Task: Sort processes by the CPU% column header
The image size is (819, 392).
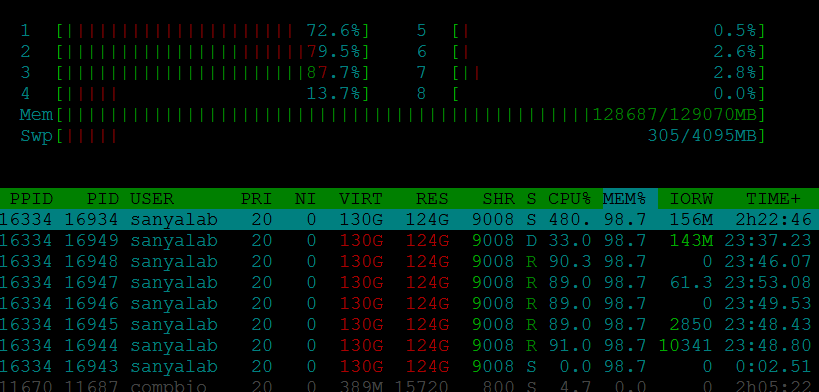Action: (x=569, y=199)
